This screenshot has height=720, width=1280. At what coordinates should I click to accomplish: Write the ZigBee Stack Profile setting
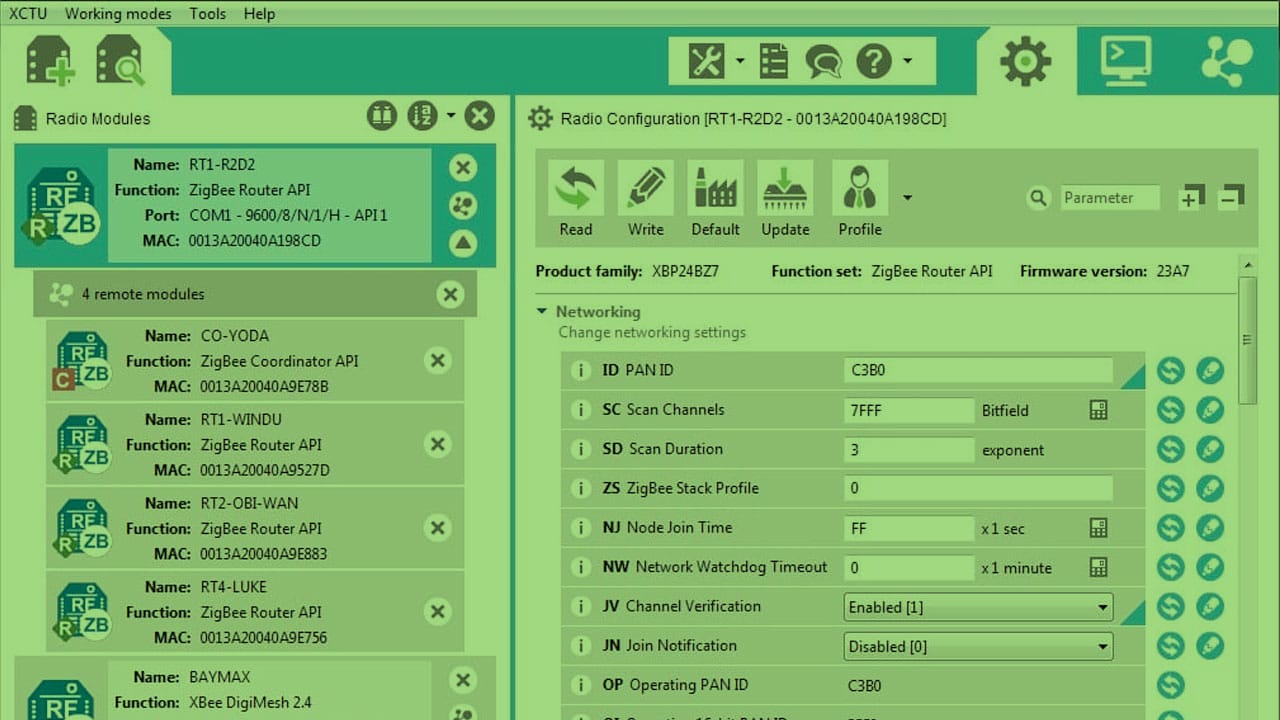[x=1210, y=488]
